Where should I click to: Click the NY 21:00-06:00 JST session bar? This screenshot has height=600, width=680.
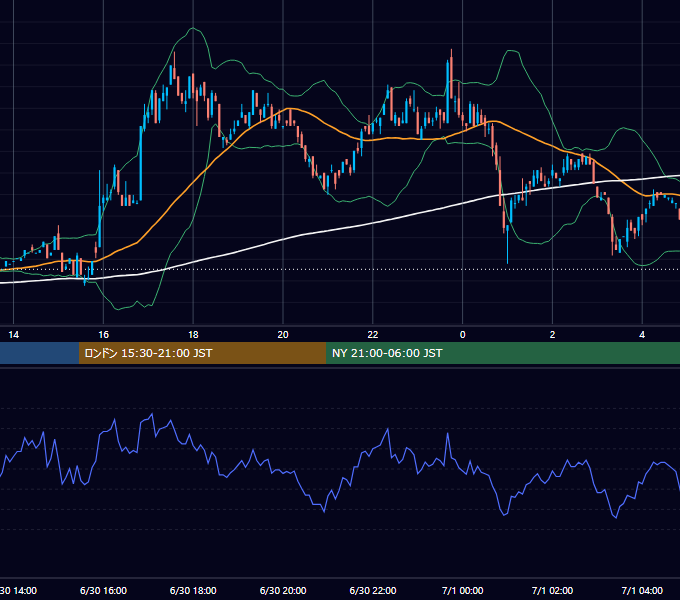503,353
